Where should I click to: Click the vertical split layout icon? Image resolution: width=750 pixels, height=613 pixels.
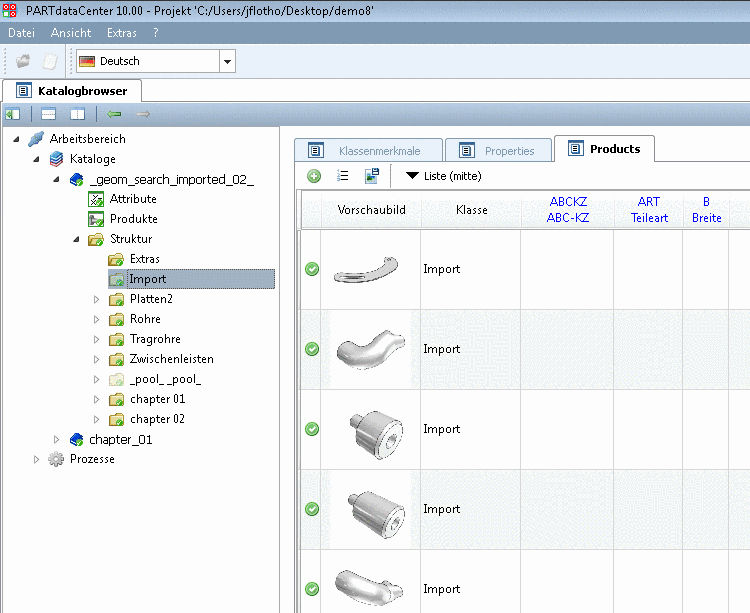point(77,114)
